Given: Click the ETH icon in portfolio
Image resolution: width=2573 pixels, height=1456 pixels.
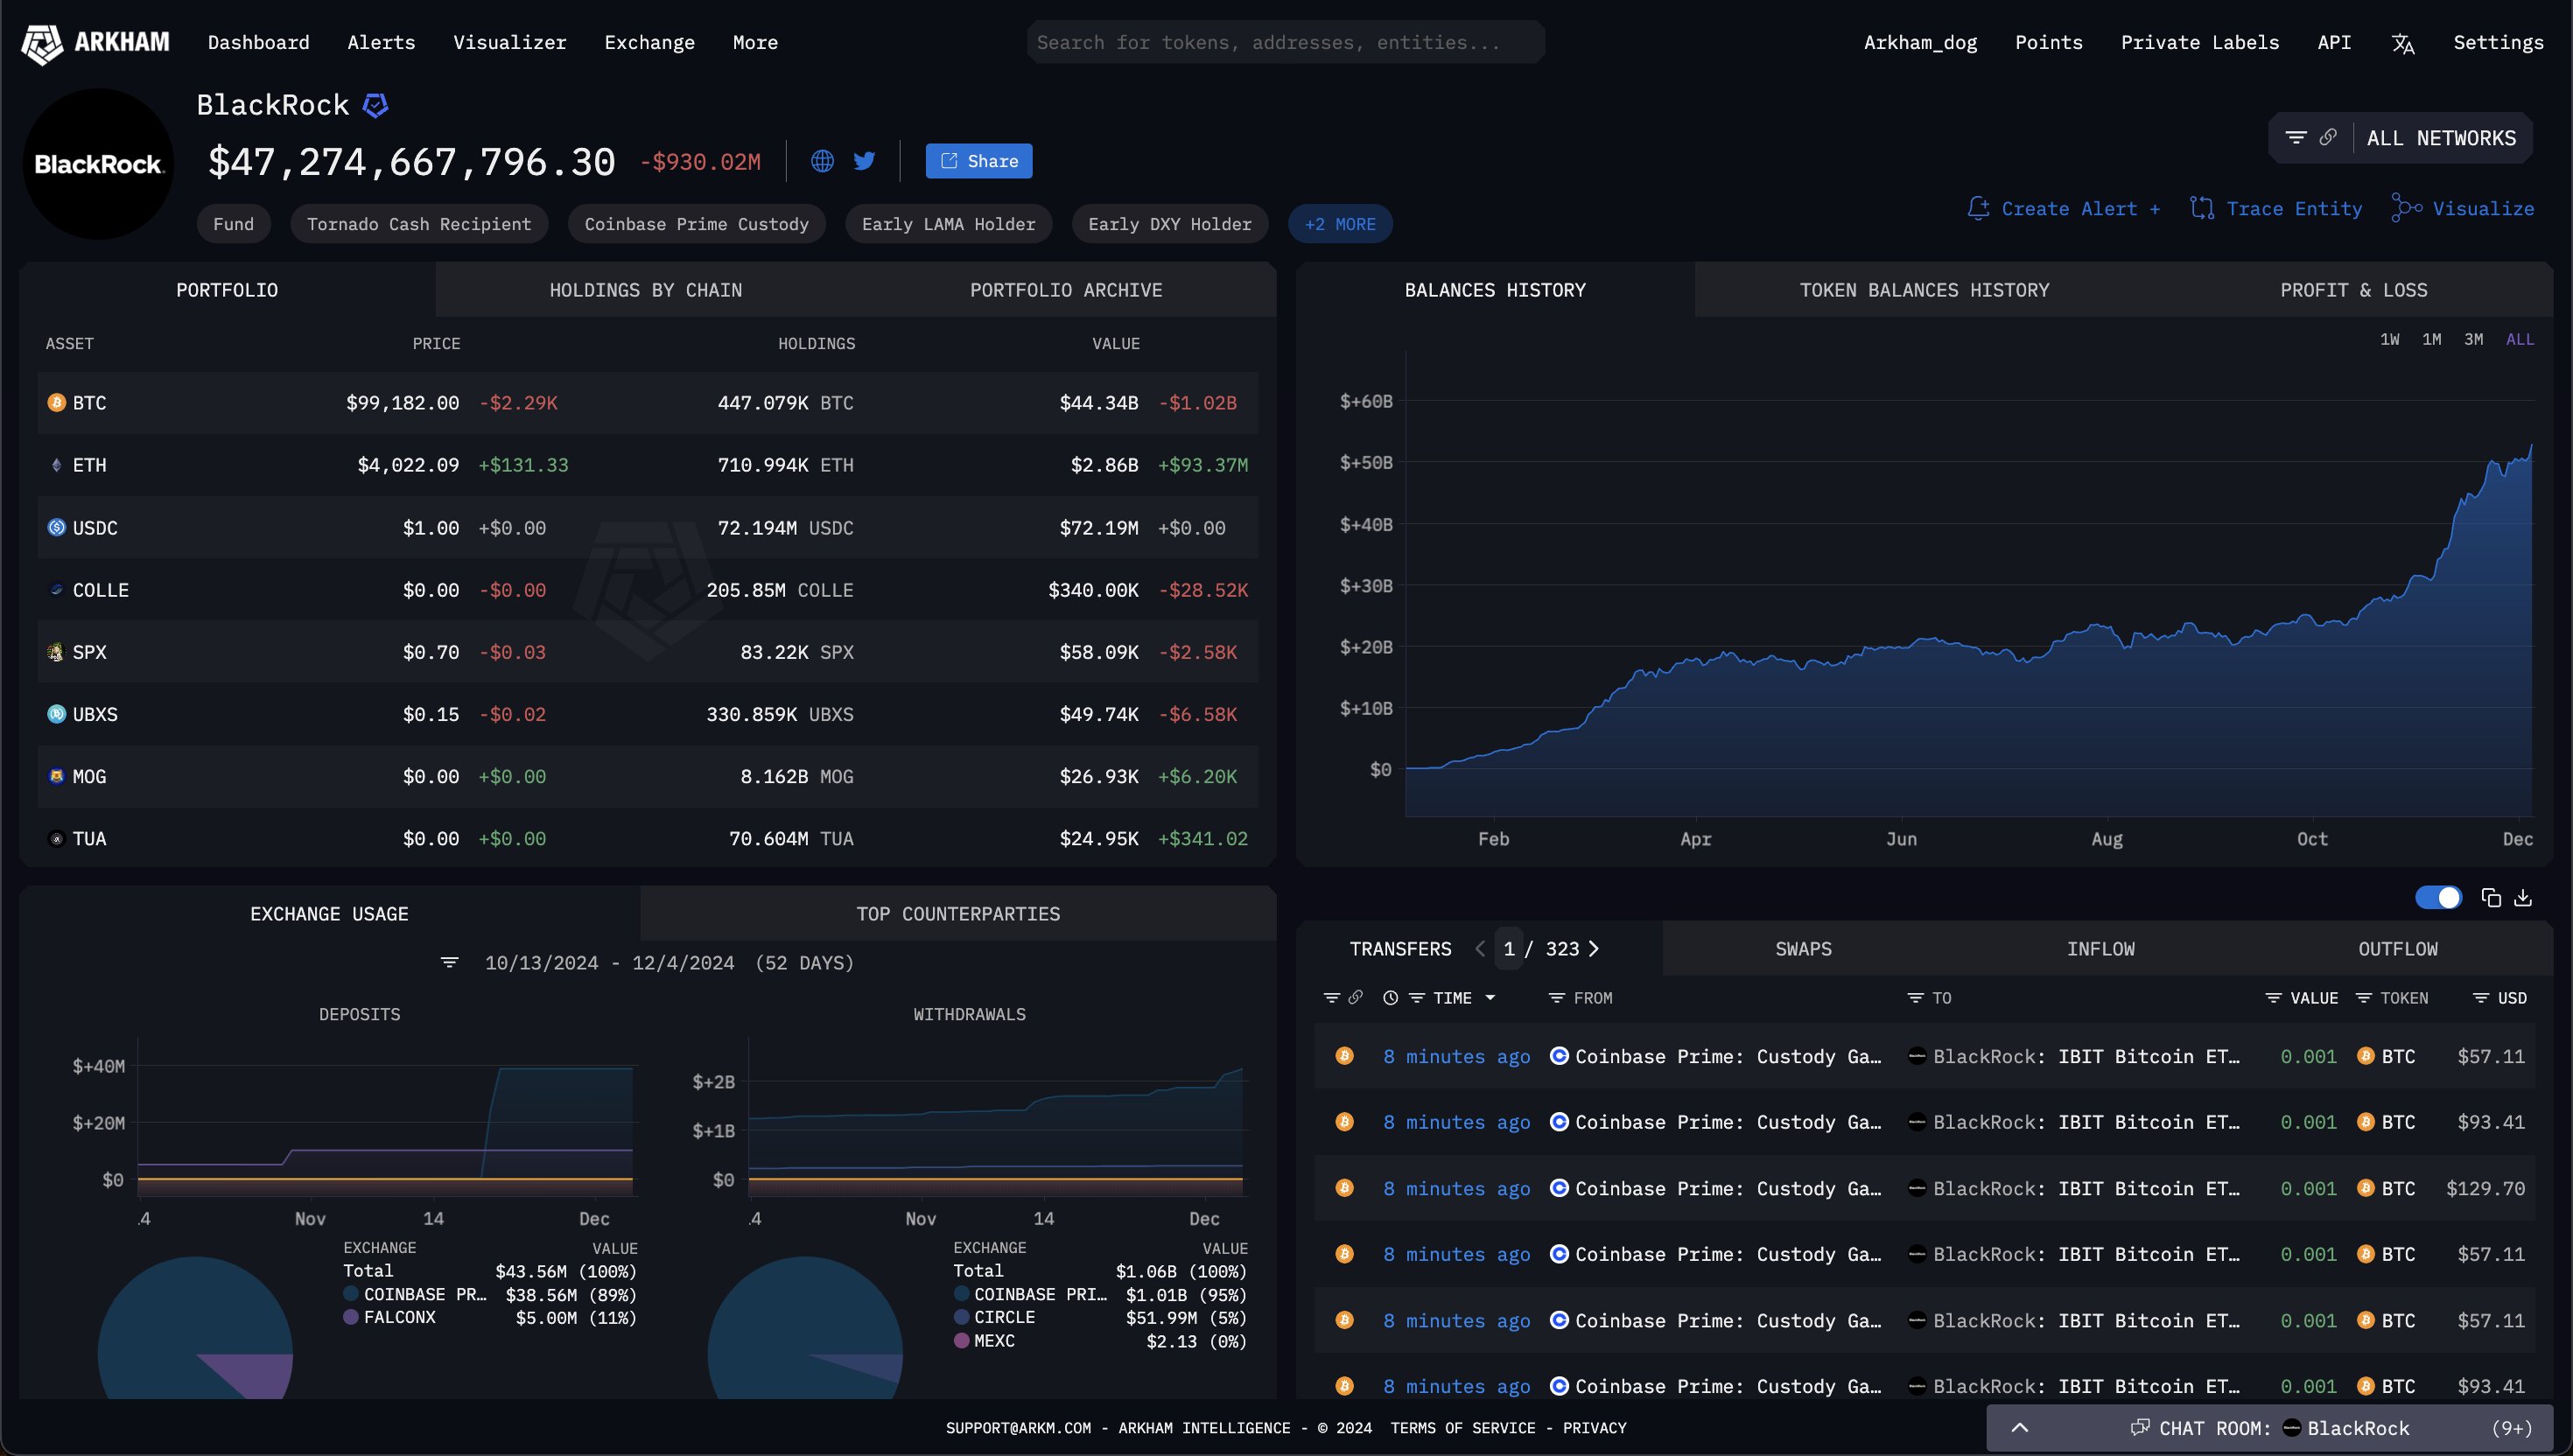Looking at the screenshot, I should pos(57,465).
